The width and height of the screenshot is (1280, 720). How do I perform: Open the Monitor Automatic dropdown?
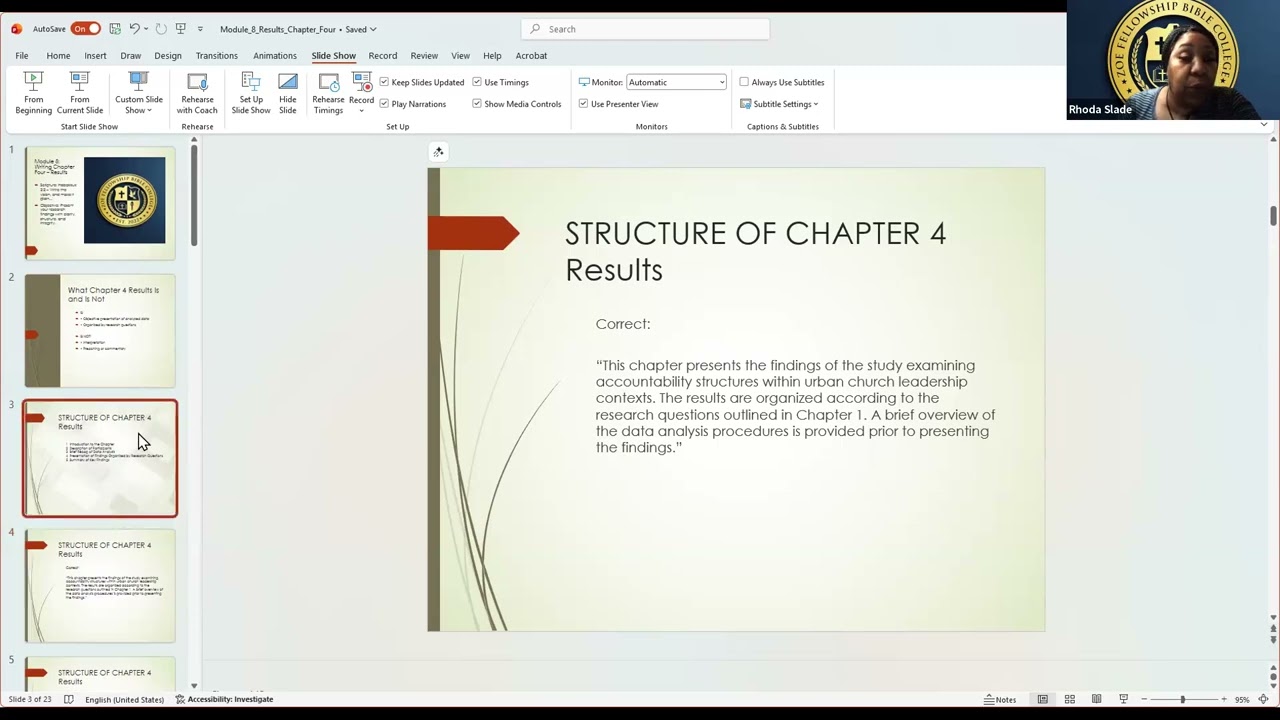676,82
